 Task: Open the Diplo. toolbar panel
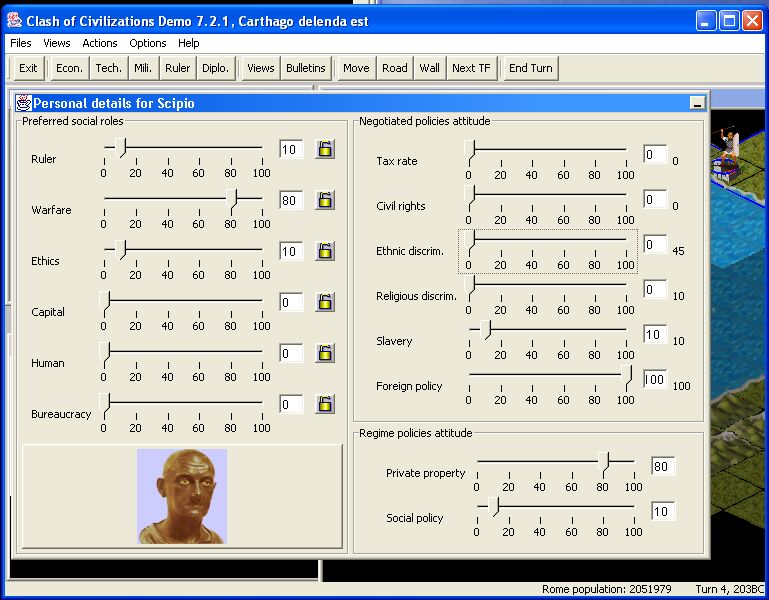click(x=215, y=68)
